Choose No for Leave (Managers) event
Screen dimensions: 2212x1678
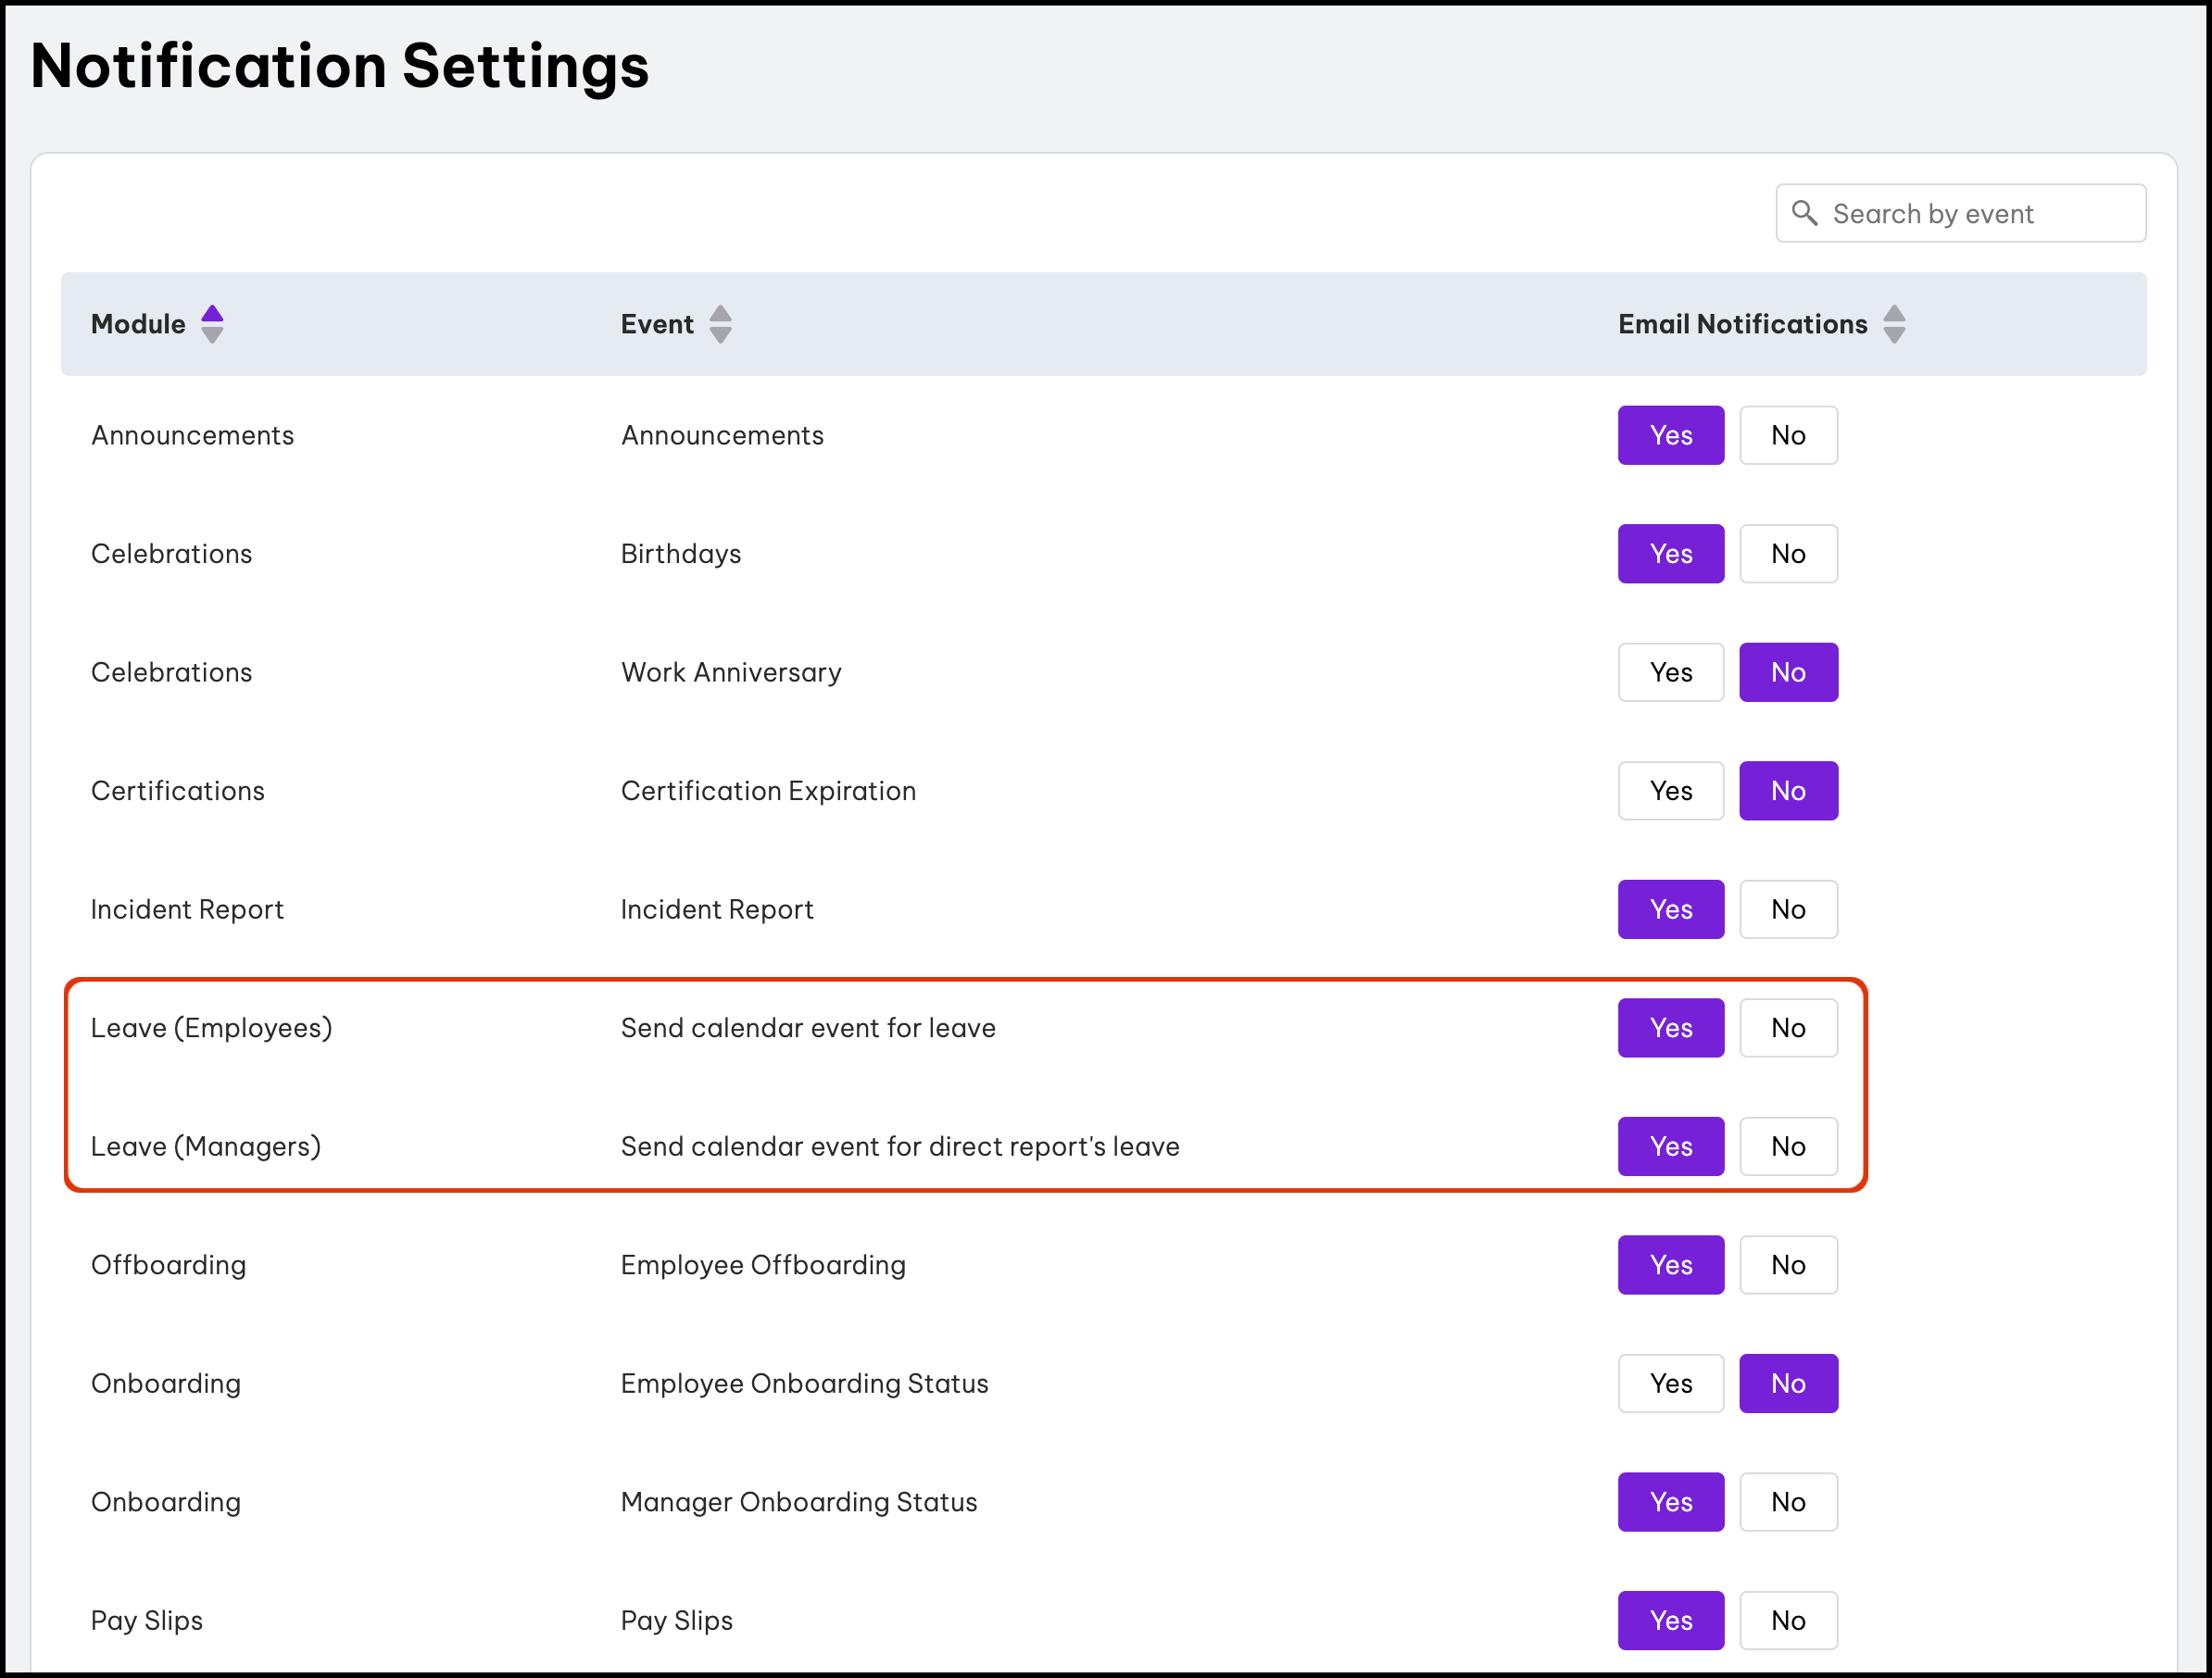1788,1146
